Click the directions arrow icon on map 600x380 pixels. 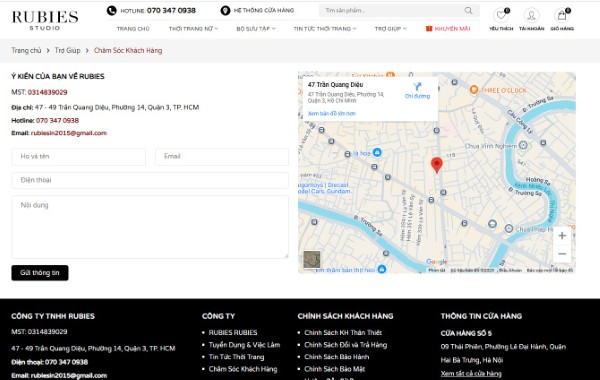click(417, 86)
